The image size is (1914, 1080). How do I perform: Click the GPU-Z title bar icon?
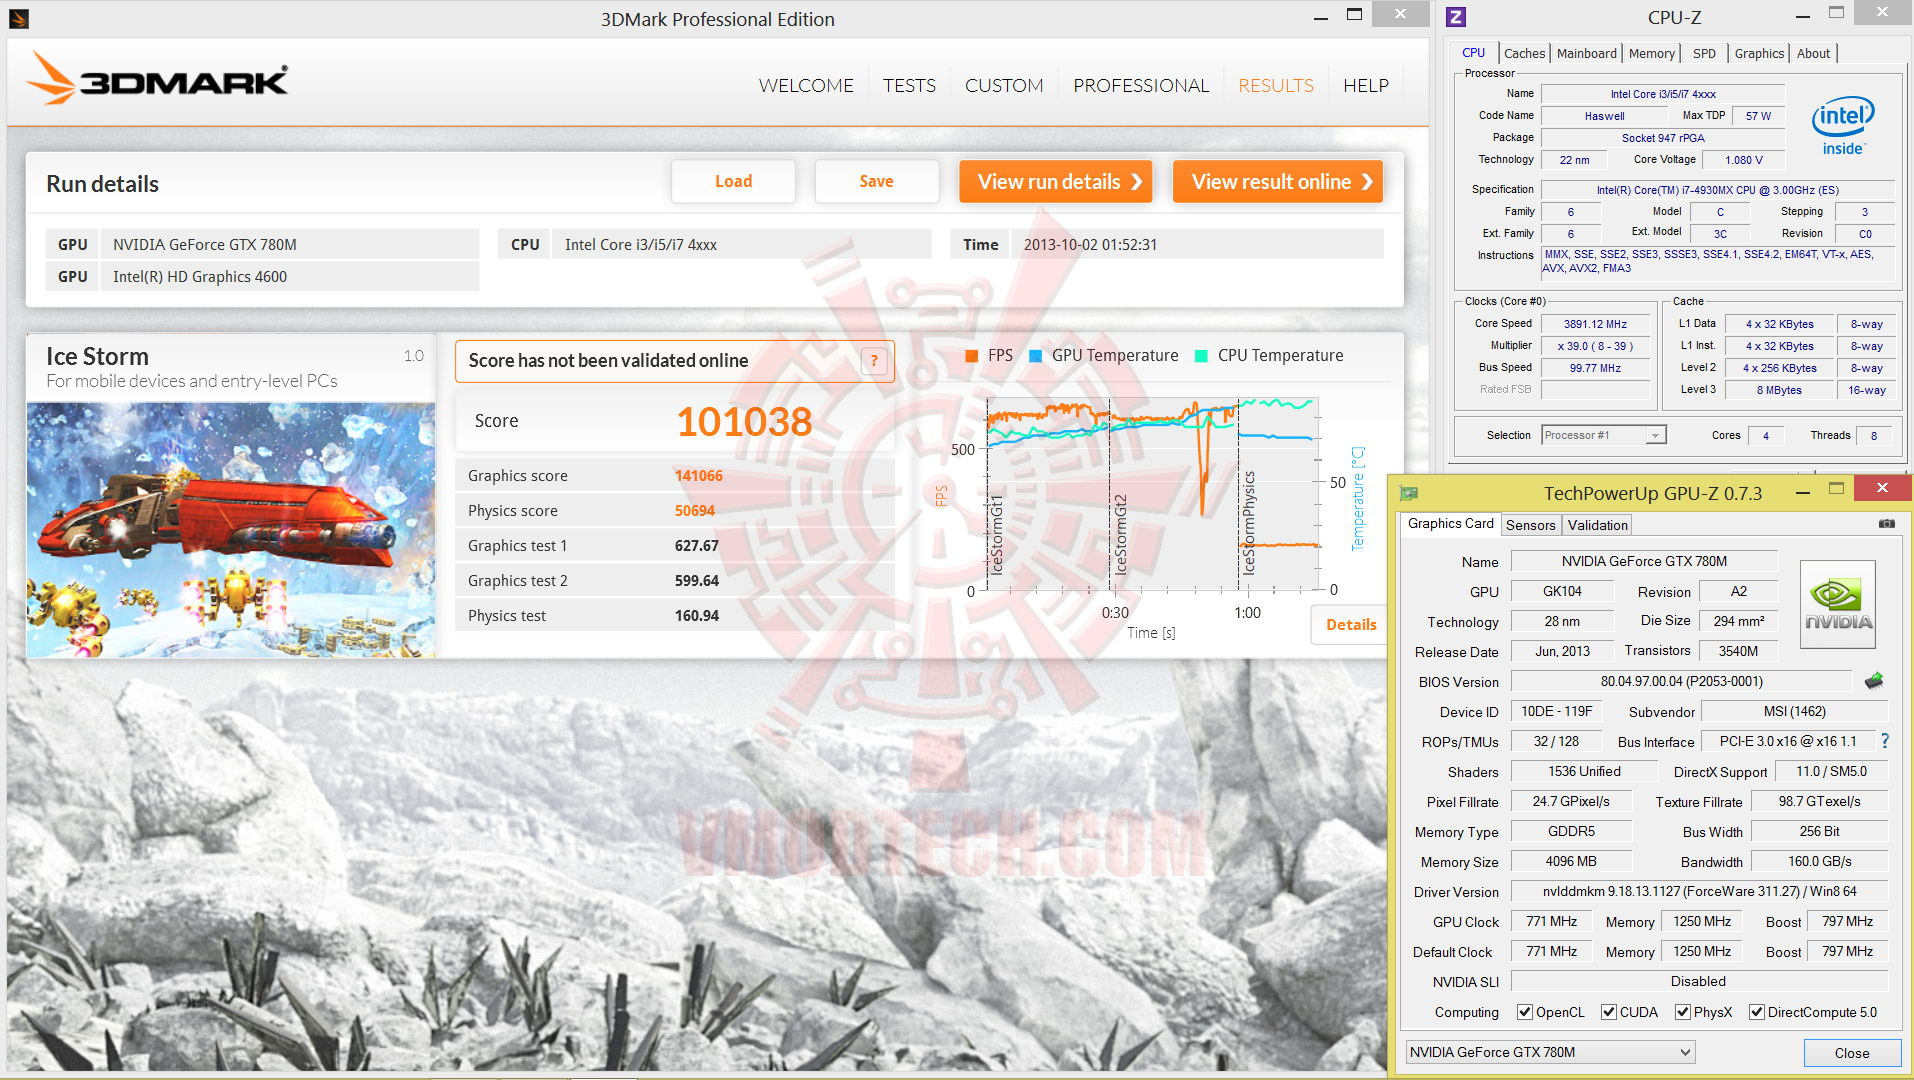point(1409,492)
